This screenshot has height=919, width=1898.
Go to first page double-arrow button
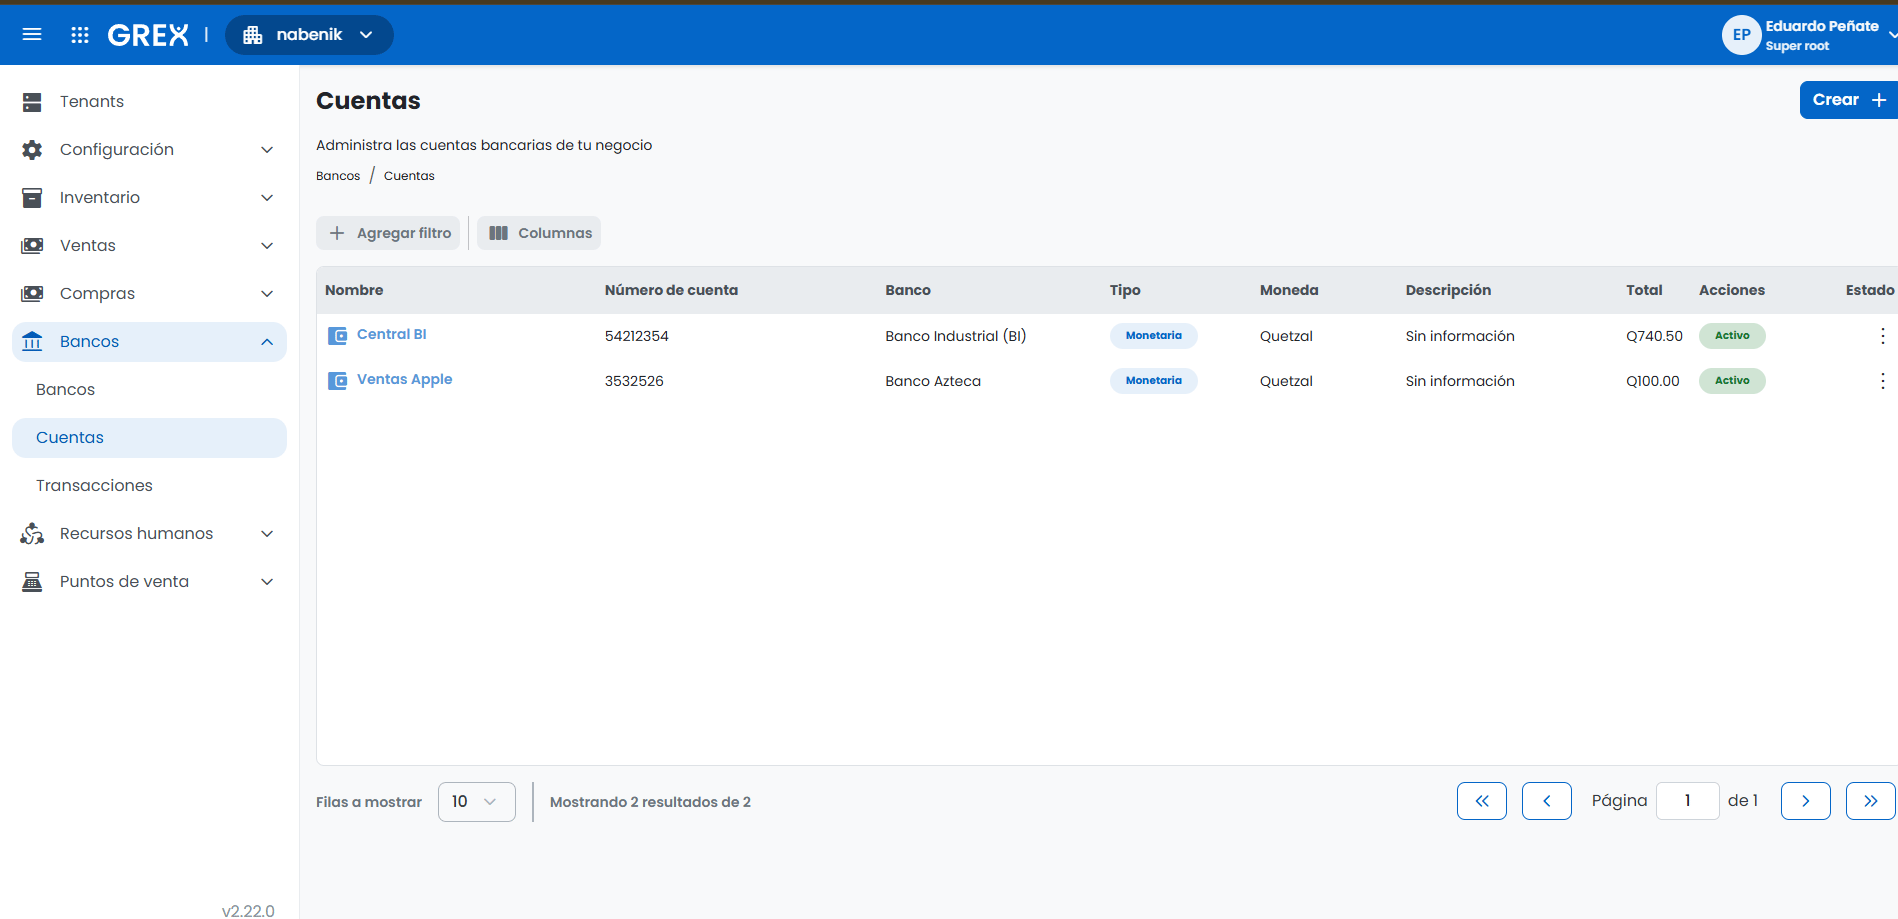[1482, 801]
